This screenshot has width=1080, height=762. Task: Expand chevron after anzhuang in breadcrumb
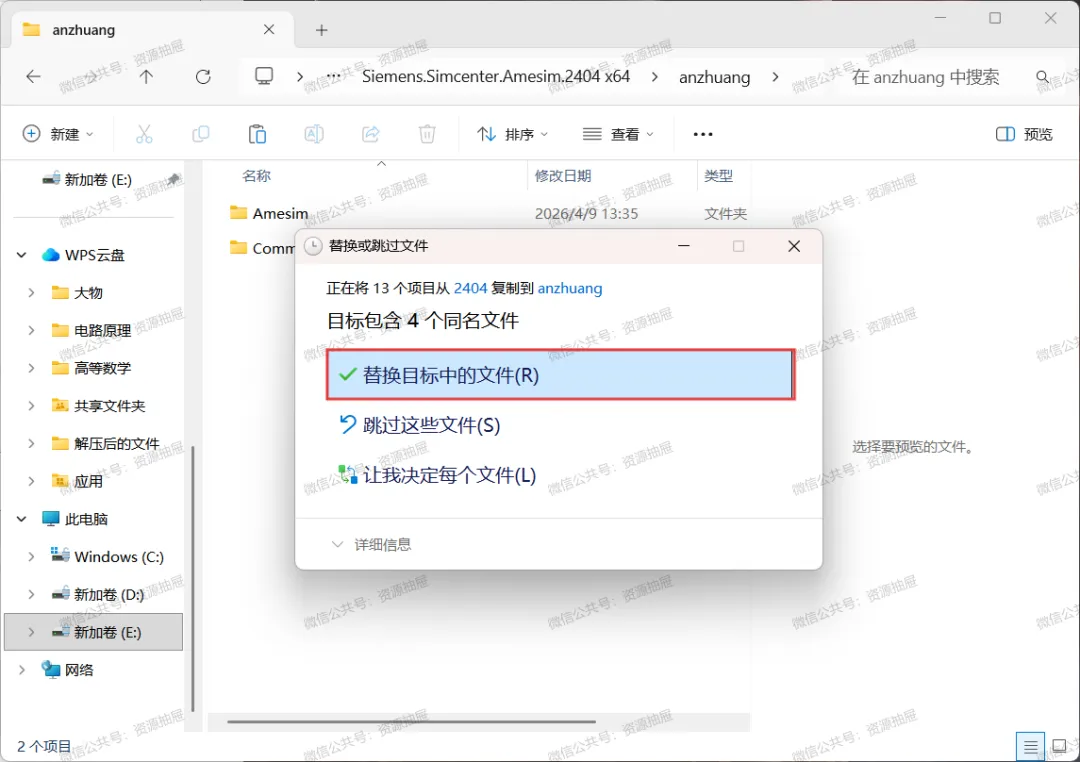[776, 76]
